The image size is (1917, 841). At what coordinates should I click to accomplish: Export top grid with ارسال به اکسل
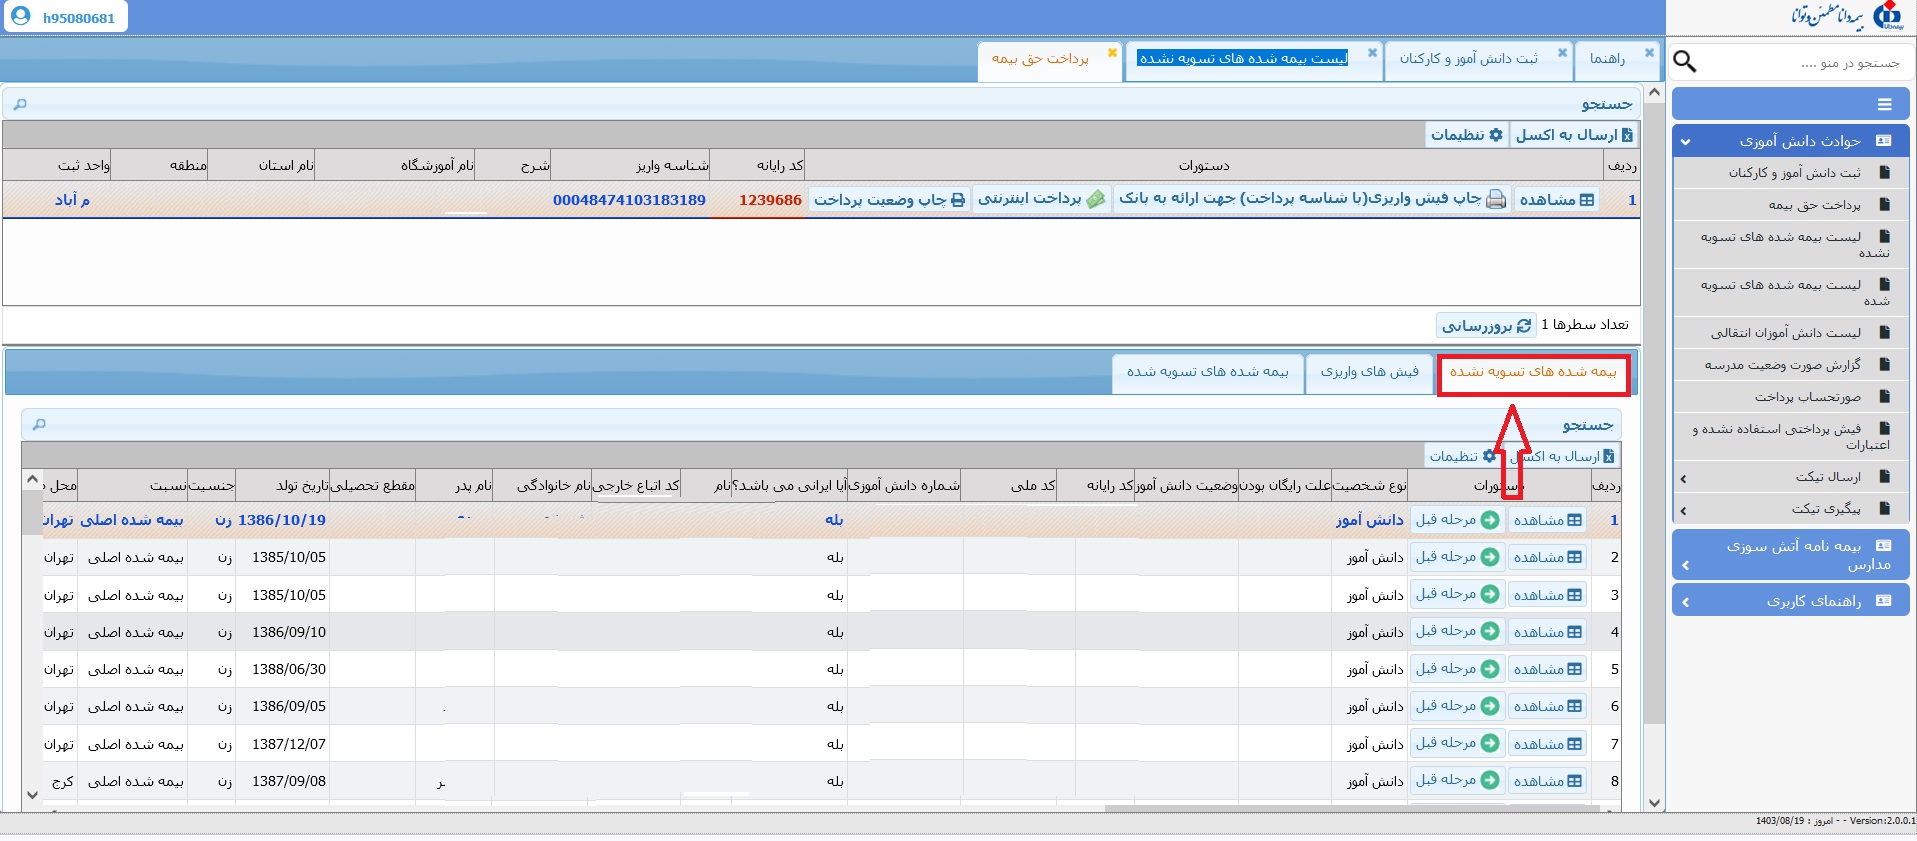(1574, 135)
